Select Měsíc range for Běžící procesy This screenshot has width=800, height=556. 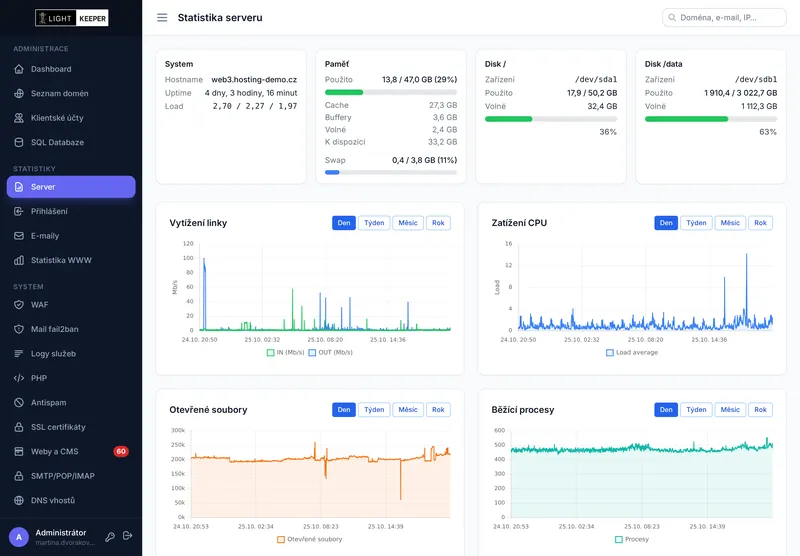[730, 410]
